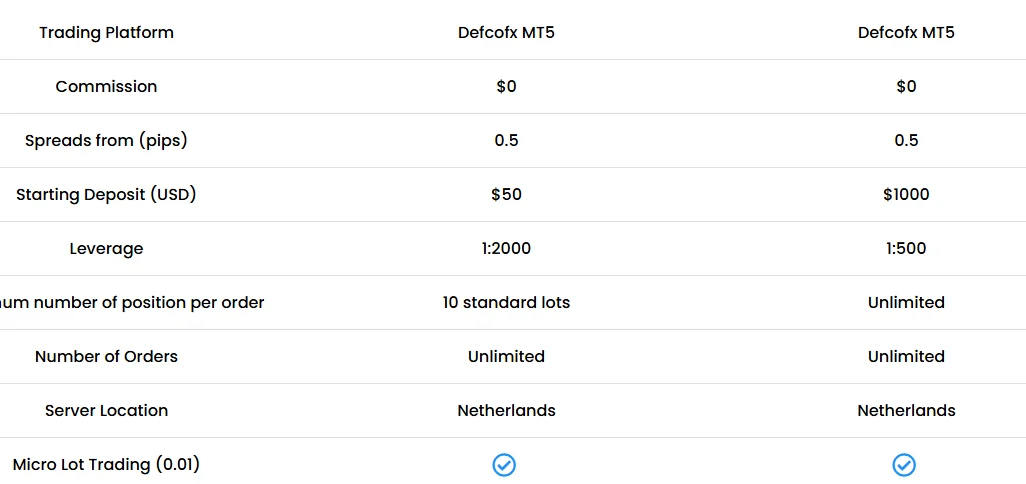Select the Server Location row label
The height and width of the screenshot is (484, 1026).
(106, 411)
